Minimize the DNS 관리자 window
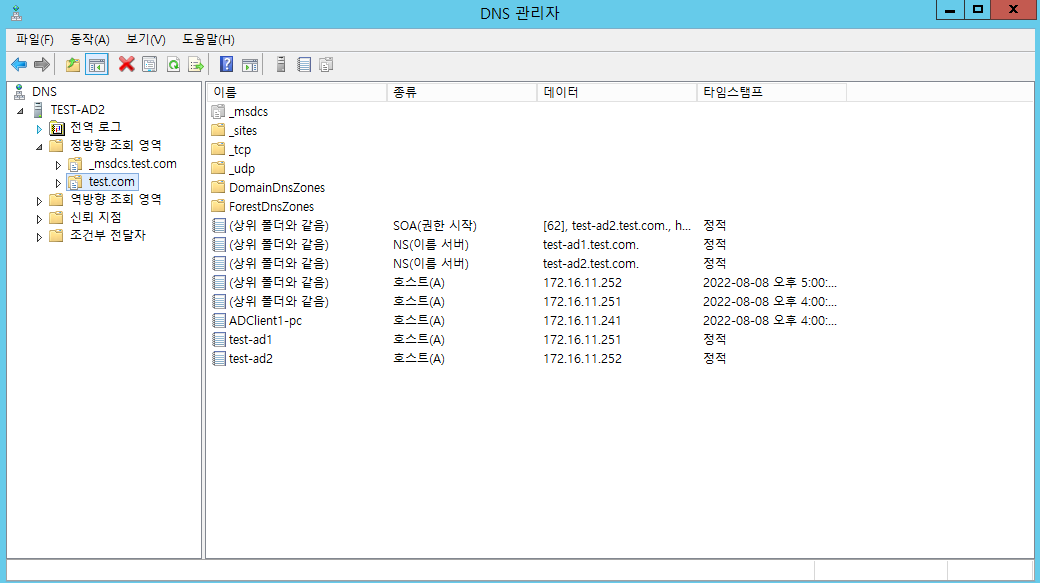This screenshot has width=1040, height=583. tap(950, 10)
